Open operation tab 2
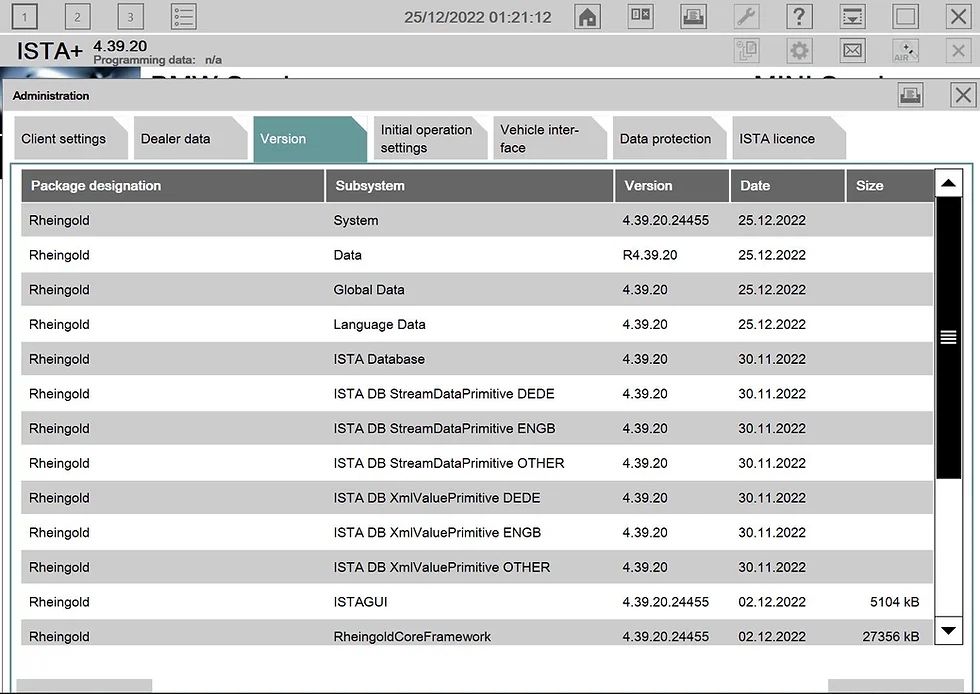980x694 pixels. coord(78,17)
